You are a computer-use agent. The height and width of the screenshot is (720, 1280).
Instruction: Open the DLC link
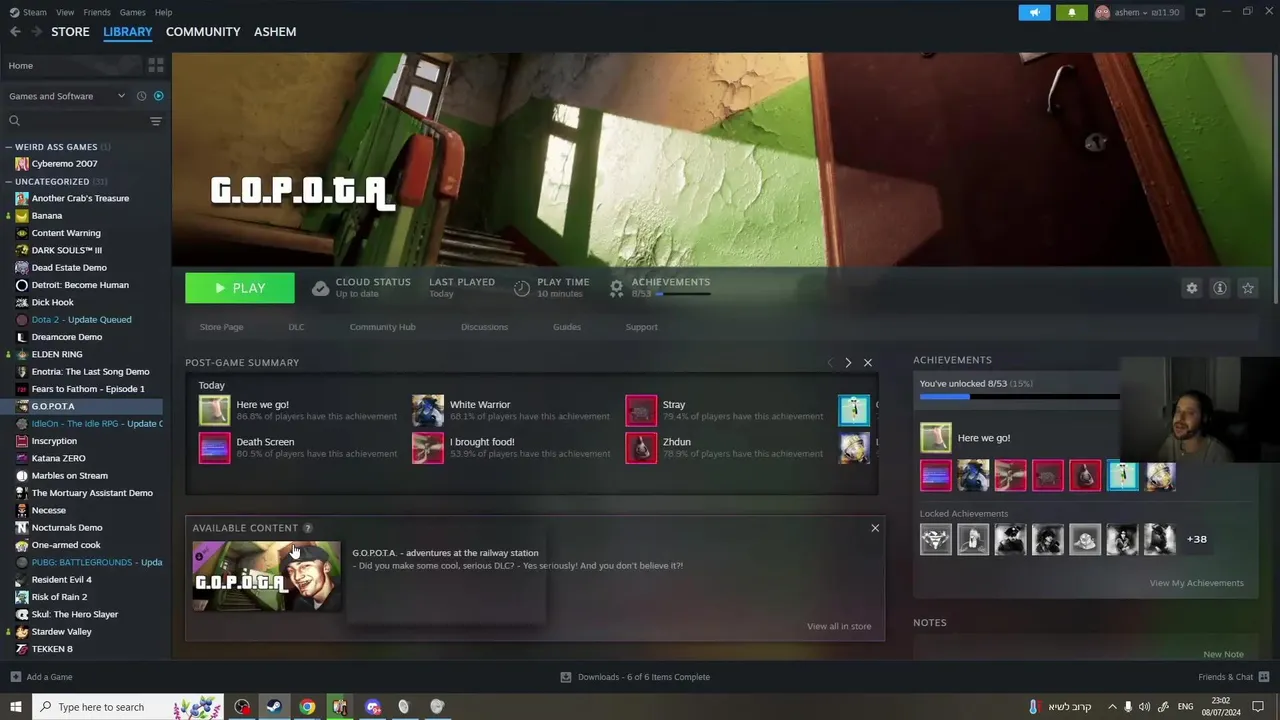tap(296, 327)
